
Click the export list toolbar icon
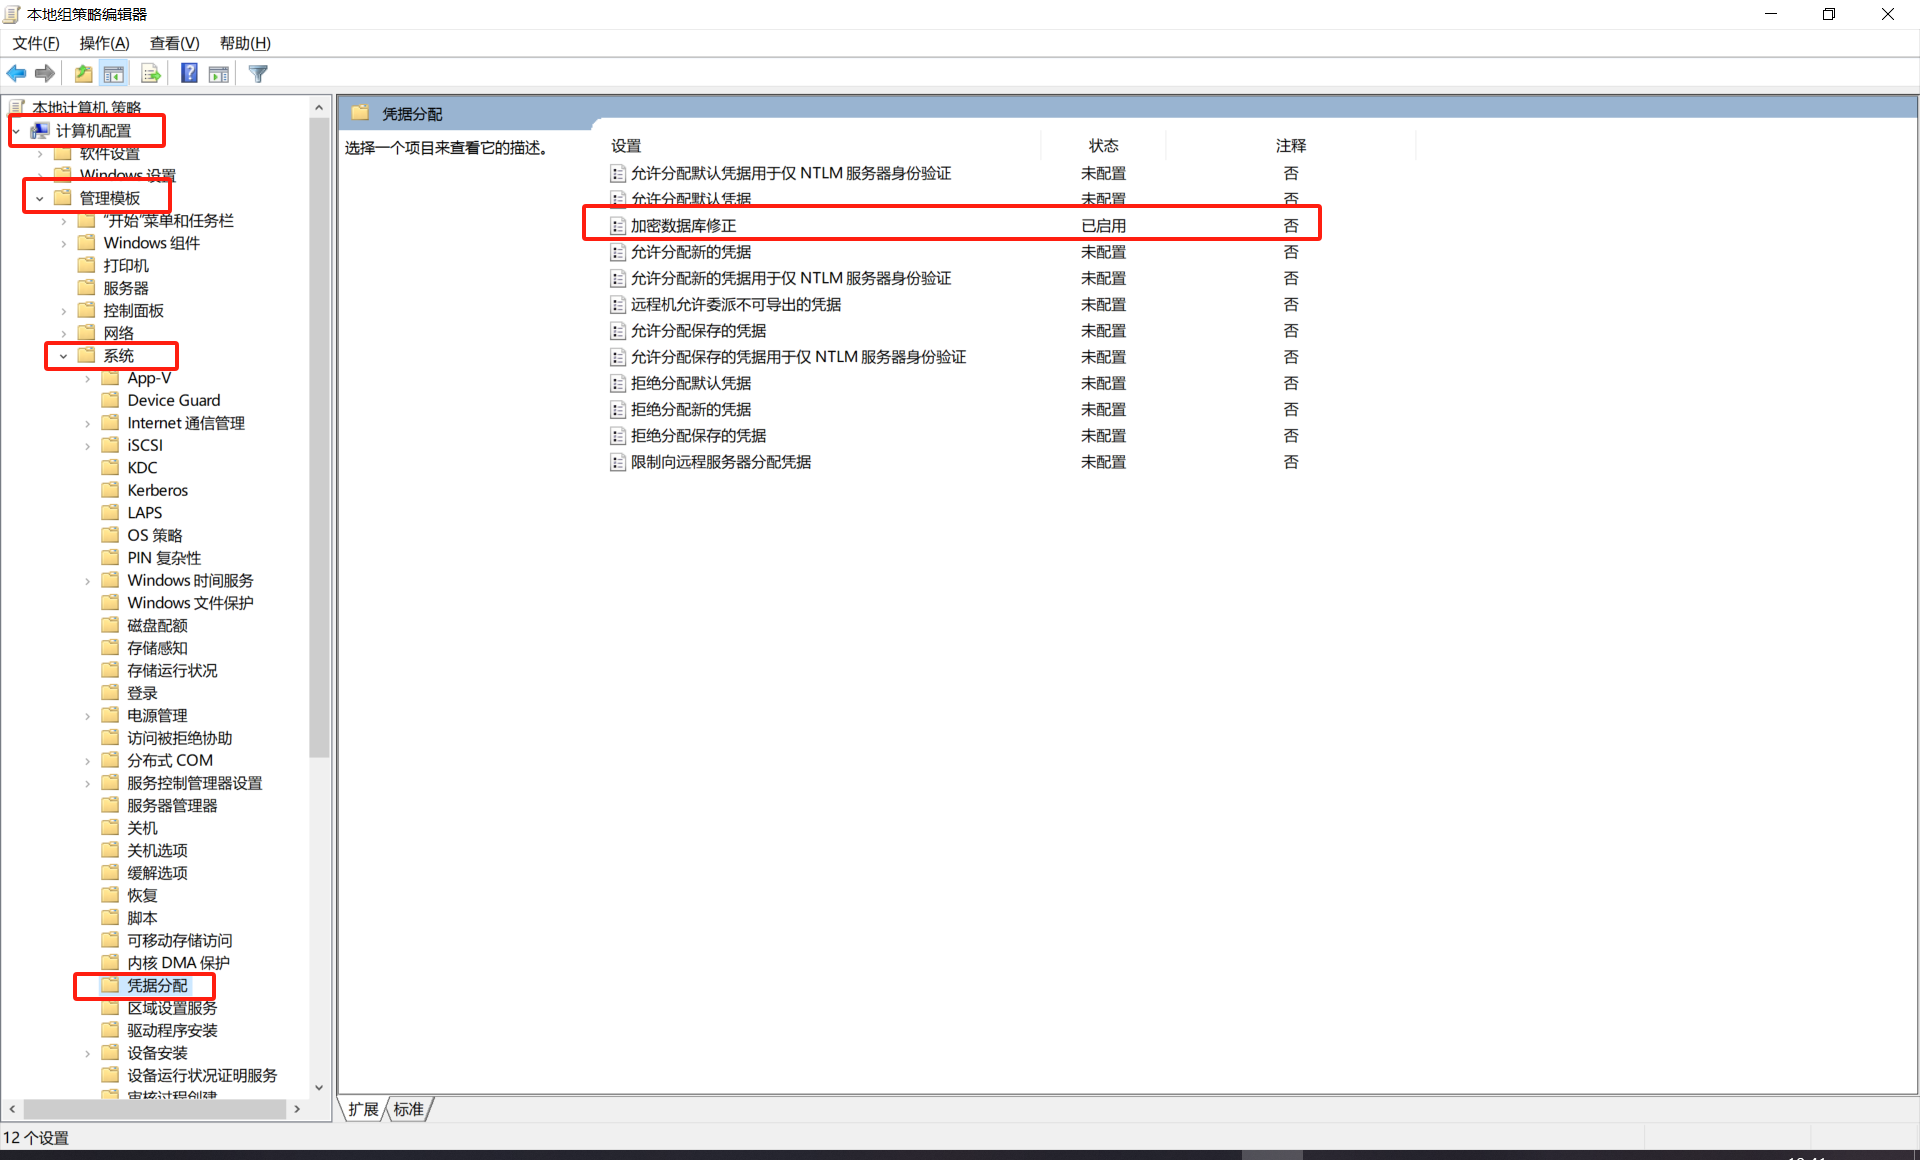point(151,74)
